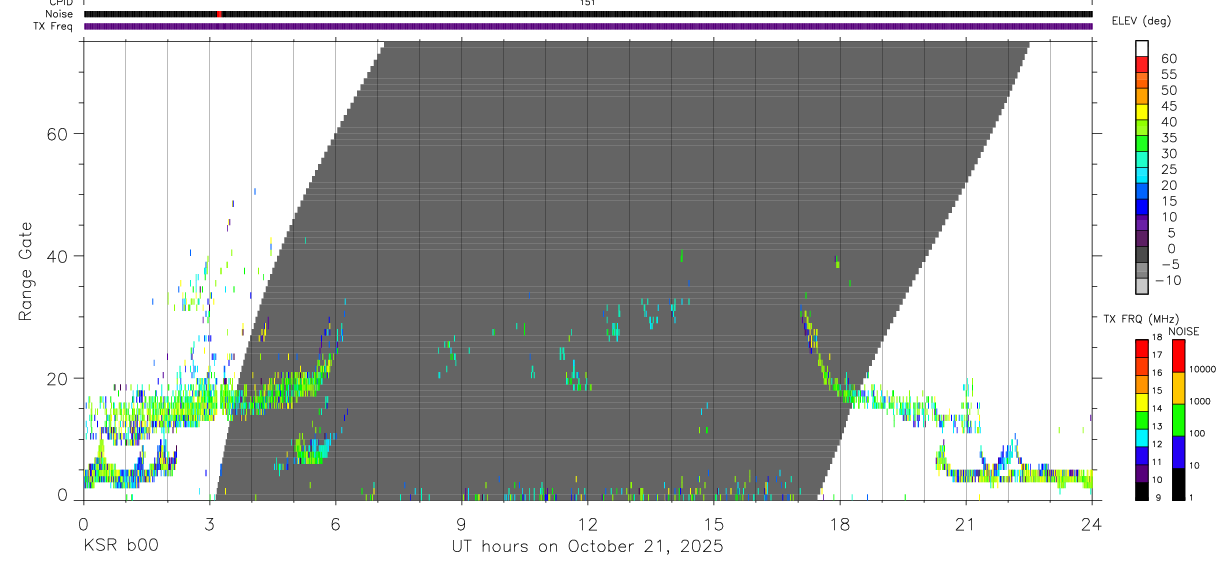Viewport: 1228px width, 567px height.
Task: Click the green segment of the NOISE scale
Action: pos(1178,420)
